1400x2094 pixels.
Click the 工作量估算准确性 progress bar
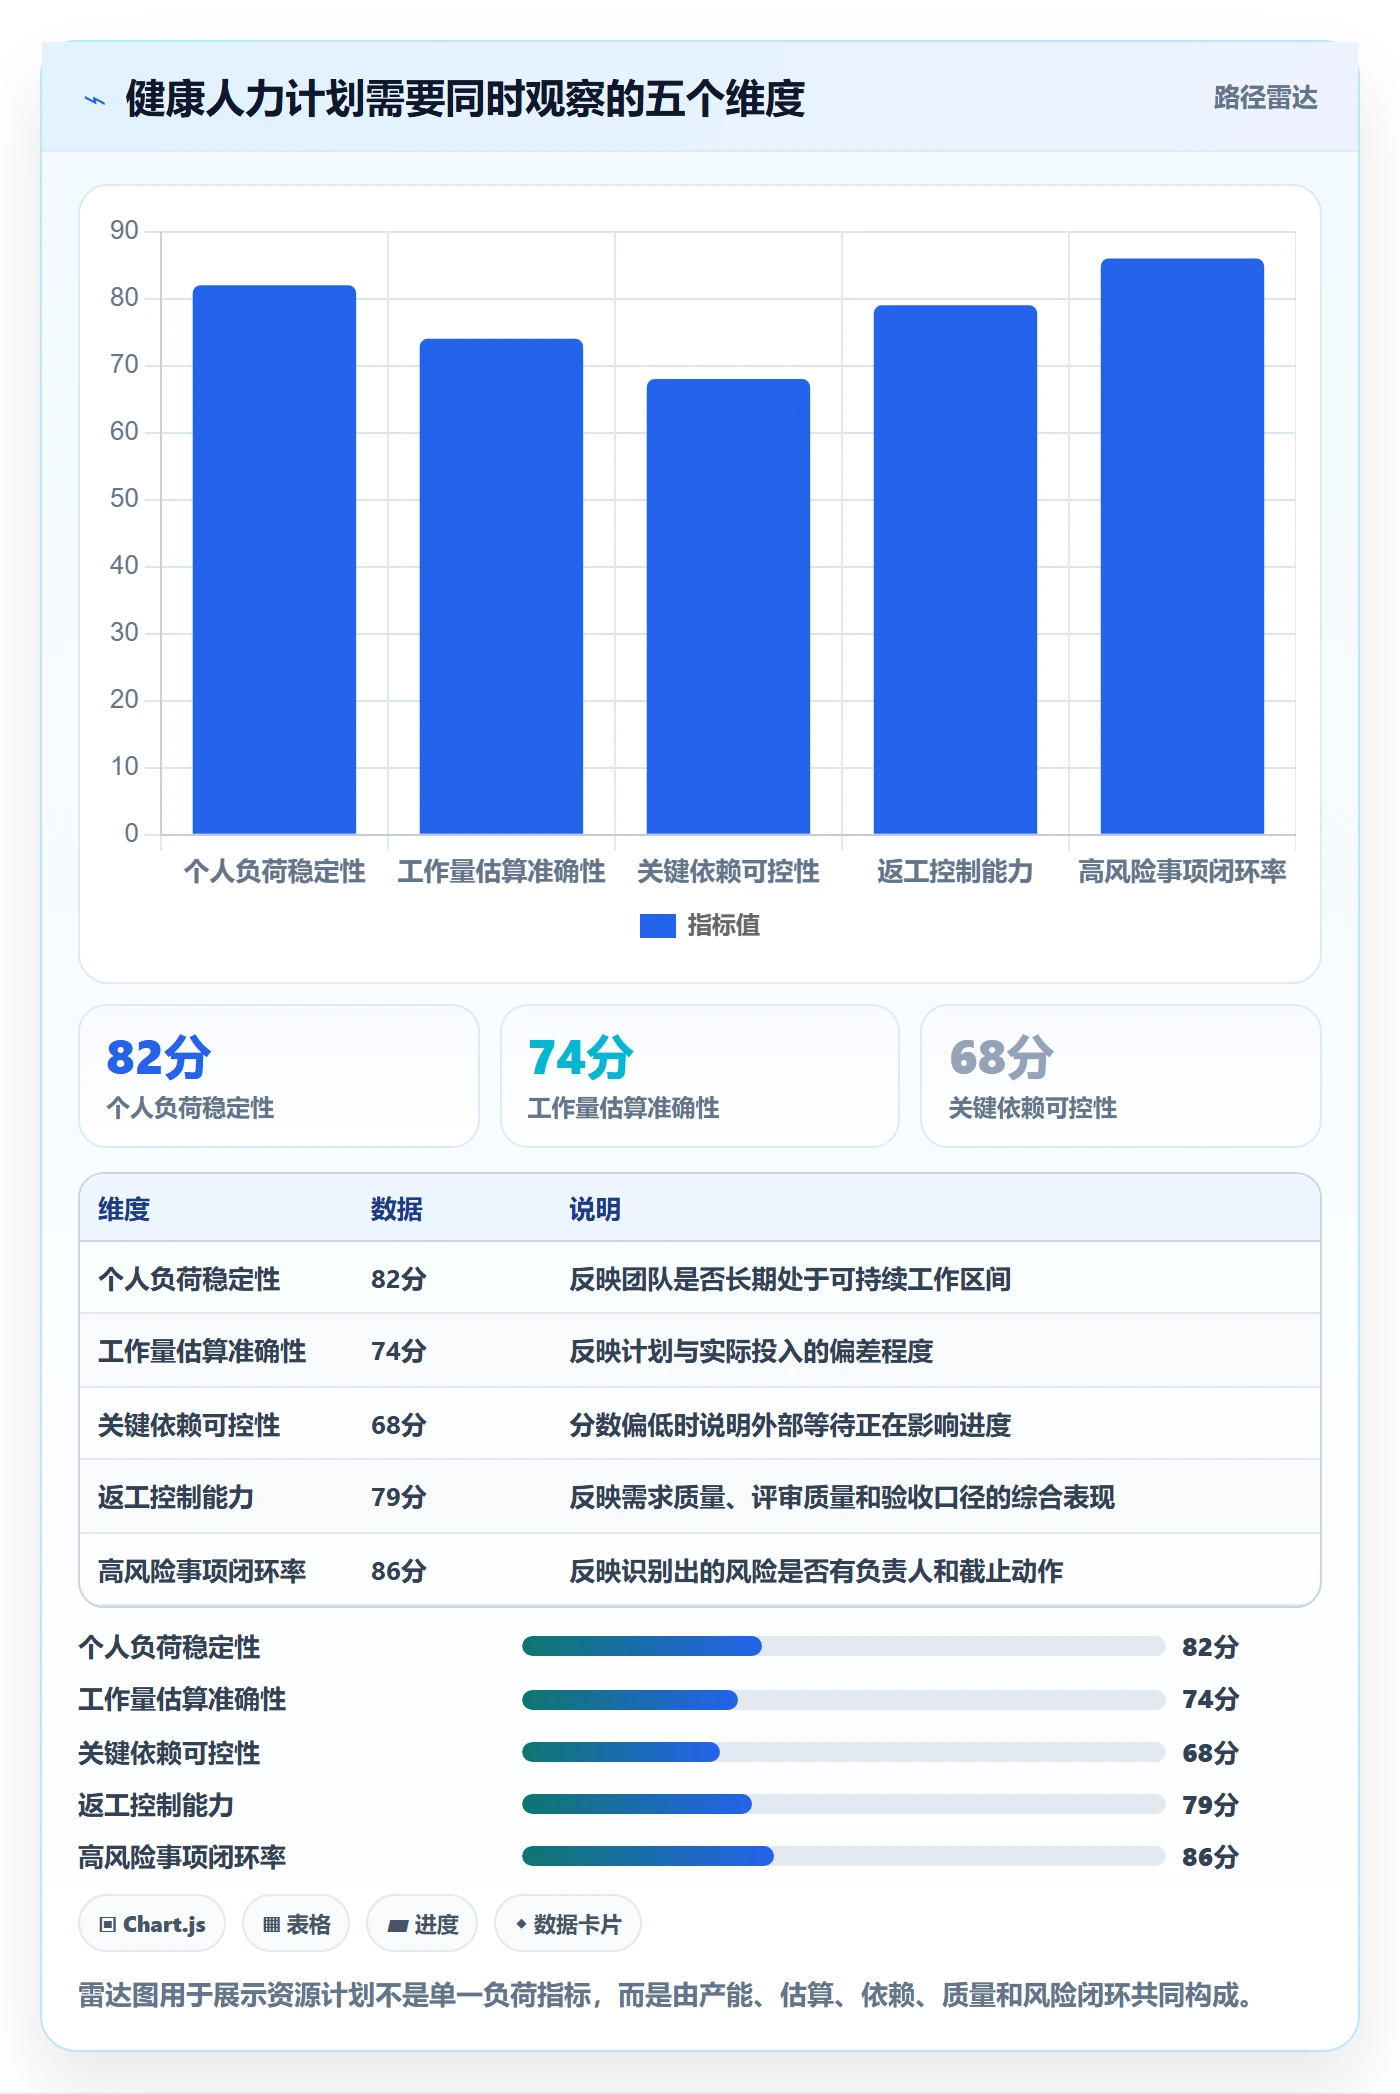(844, 1699)
